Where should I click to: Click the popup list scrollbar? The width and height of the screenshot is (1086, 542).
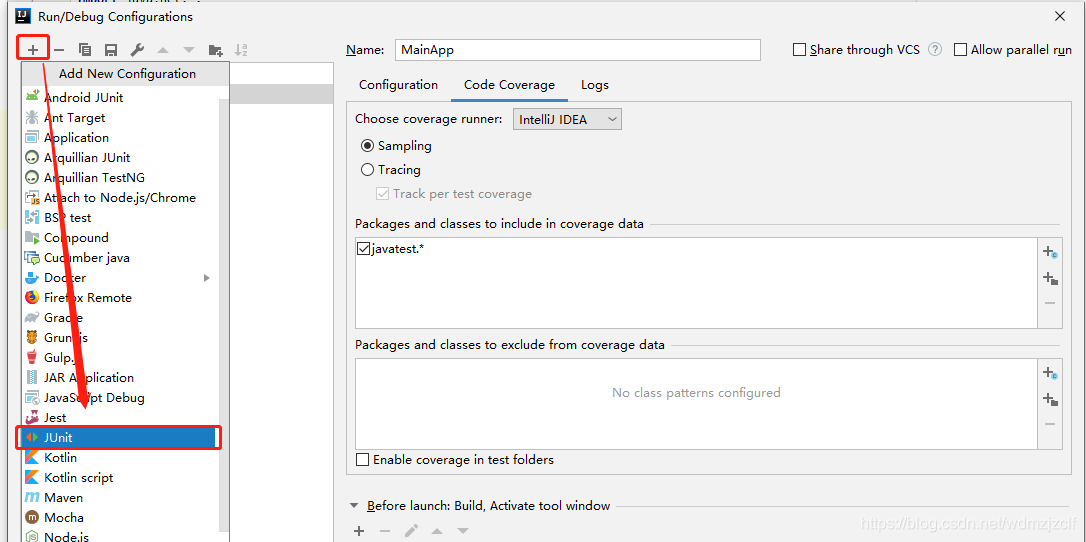pos(224,315)
